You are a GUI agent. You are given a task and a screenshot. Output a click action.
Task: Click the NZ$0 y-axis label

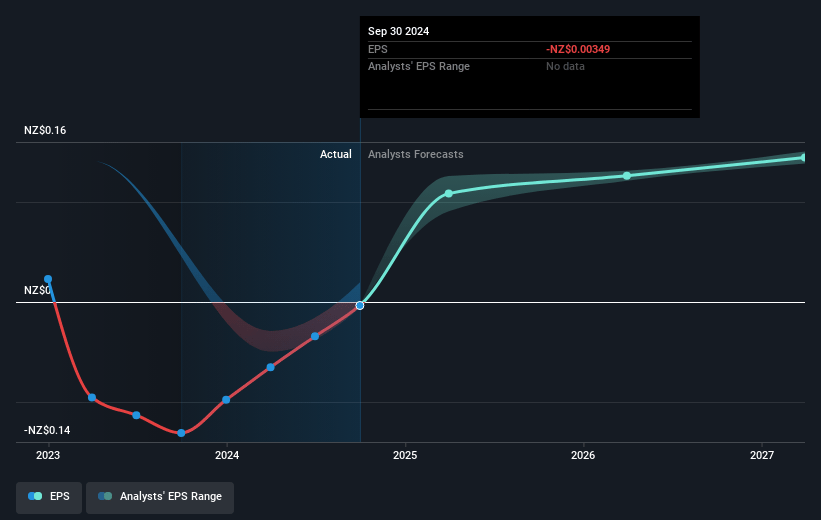click(37, 290)
